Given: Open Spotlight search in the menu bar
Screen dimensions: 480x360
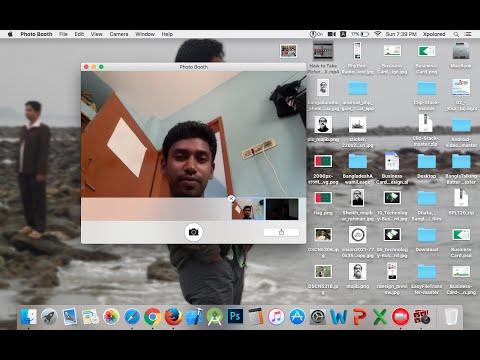Looking at the screenshot, I should (456, 34).
